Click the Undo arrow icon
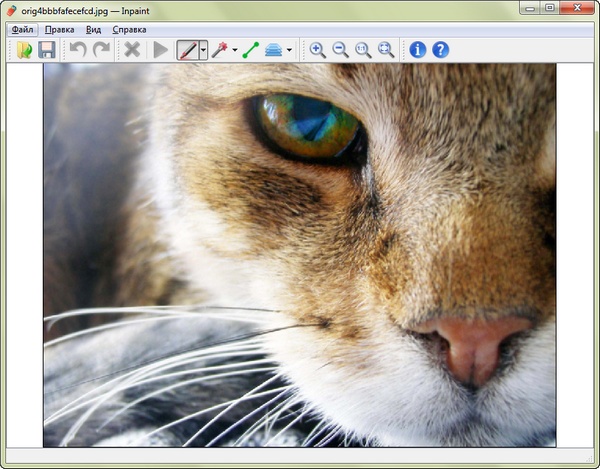Image resolution: width=600 pixels, height=469 pixels. point(78,49)
